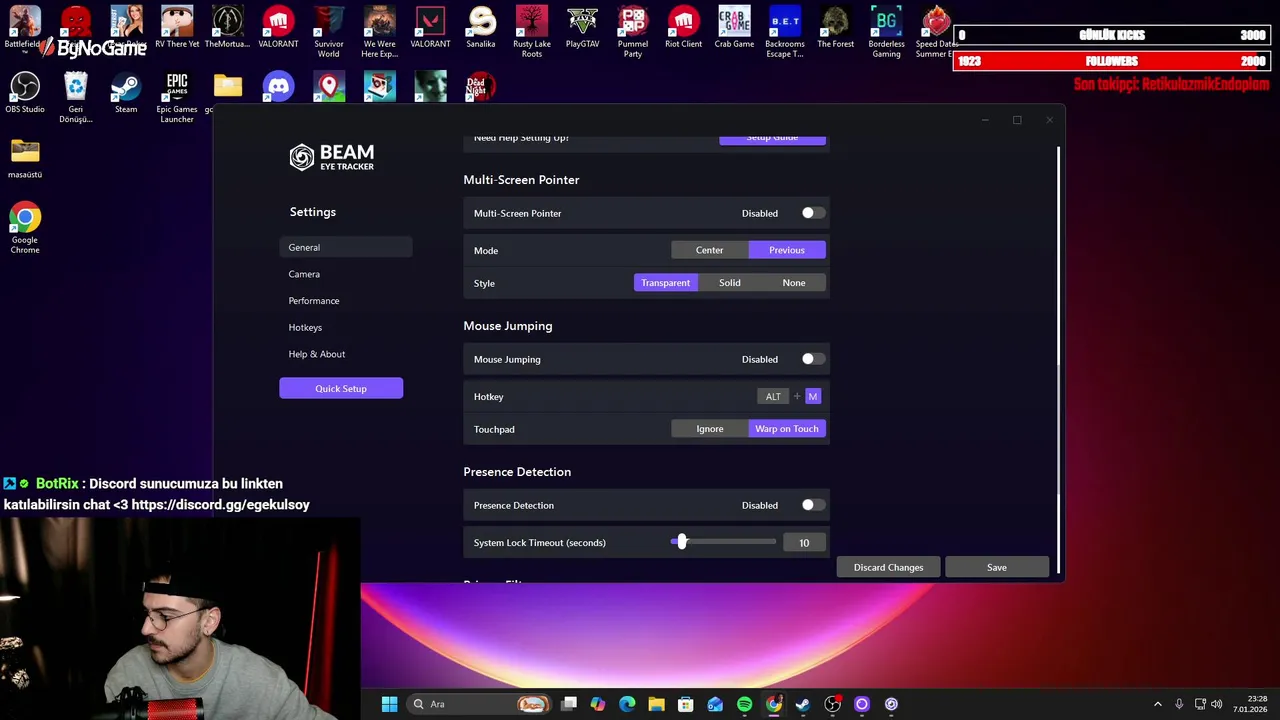The image size is (1280, 720).
Task: Open Microsoft Store from taskbar
Action: [685, 704]
